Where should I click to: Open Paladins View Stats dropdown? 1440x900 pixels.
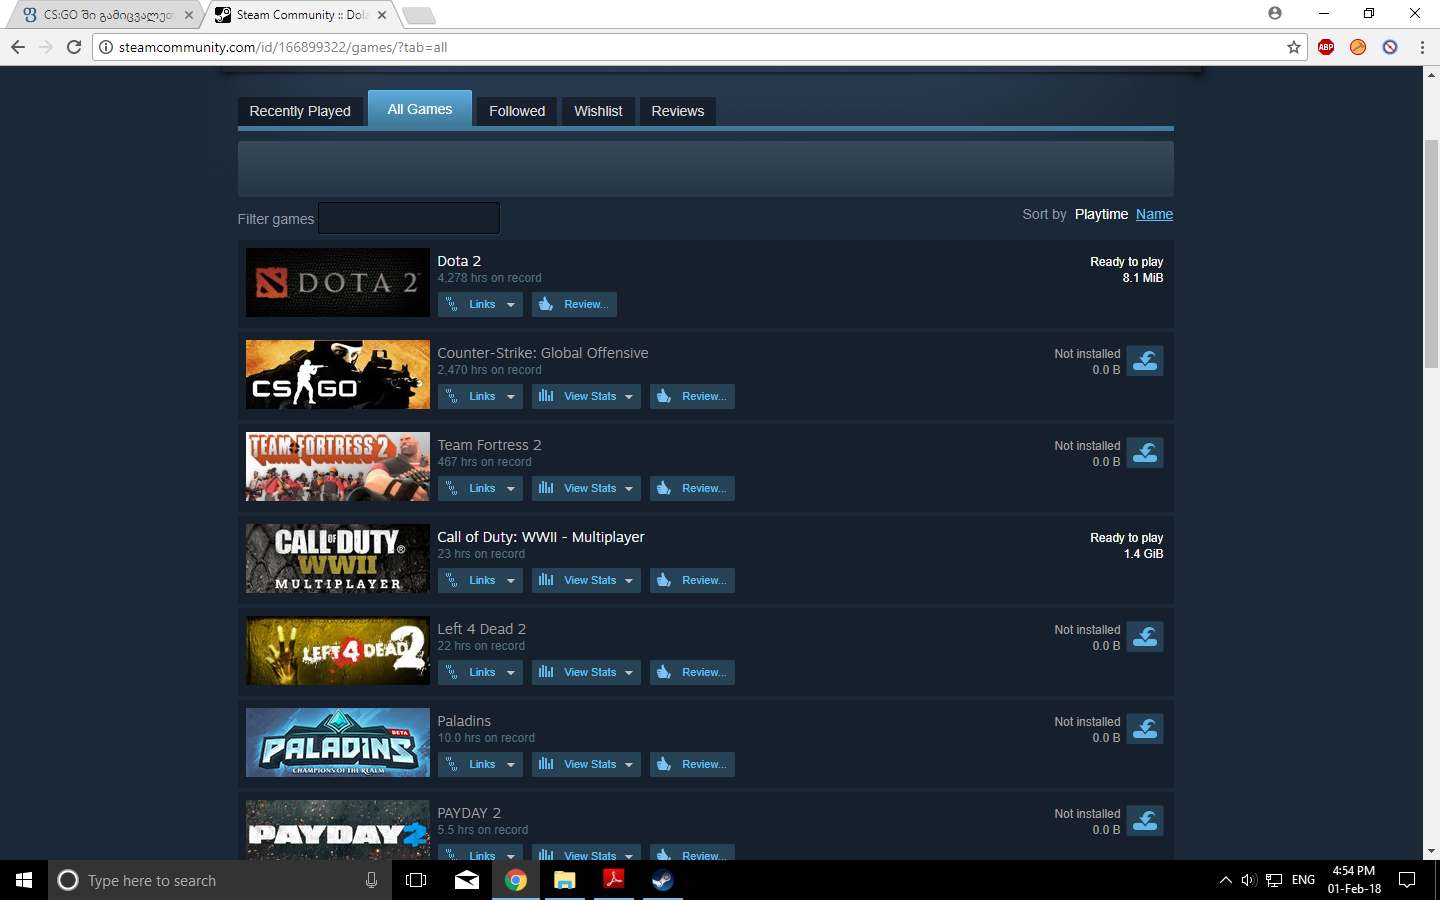[x=586, y=765]
